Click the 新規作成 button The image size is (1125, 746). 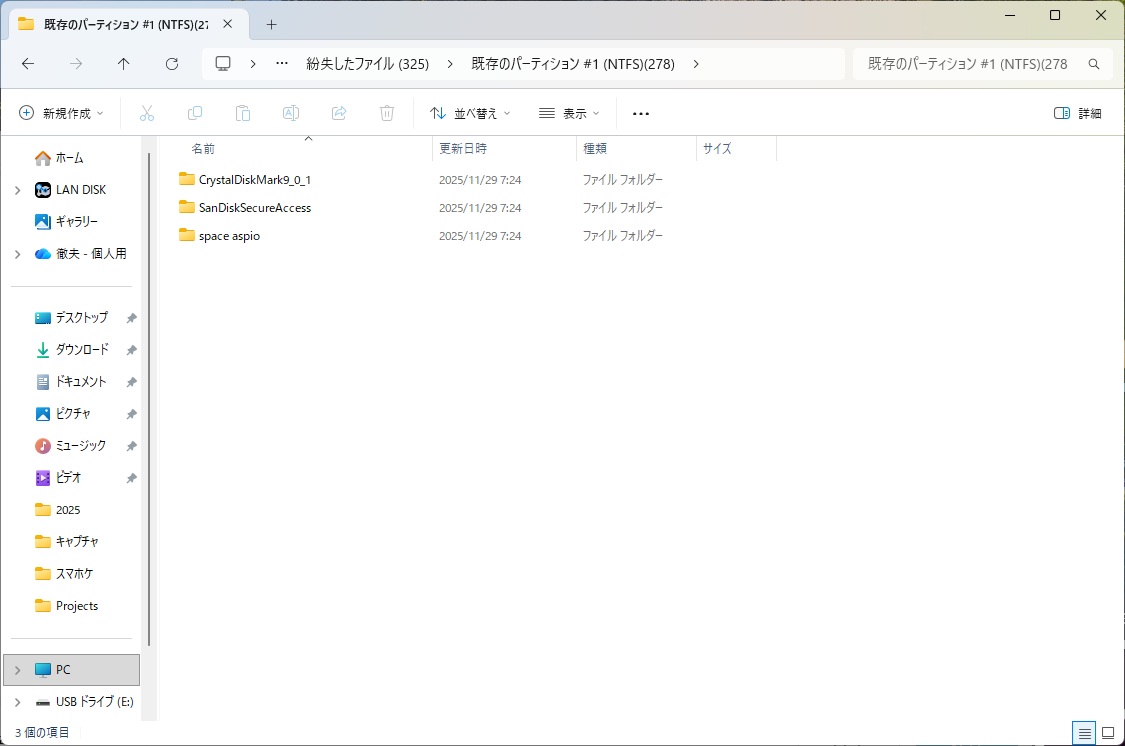[x=62, y=113]
